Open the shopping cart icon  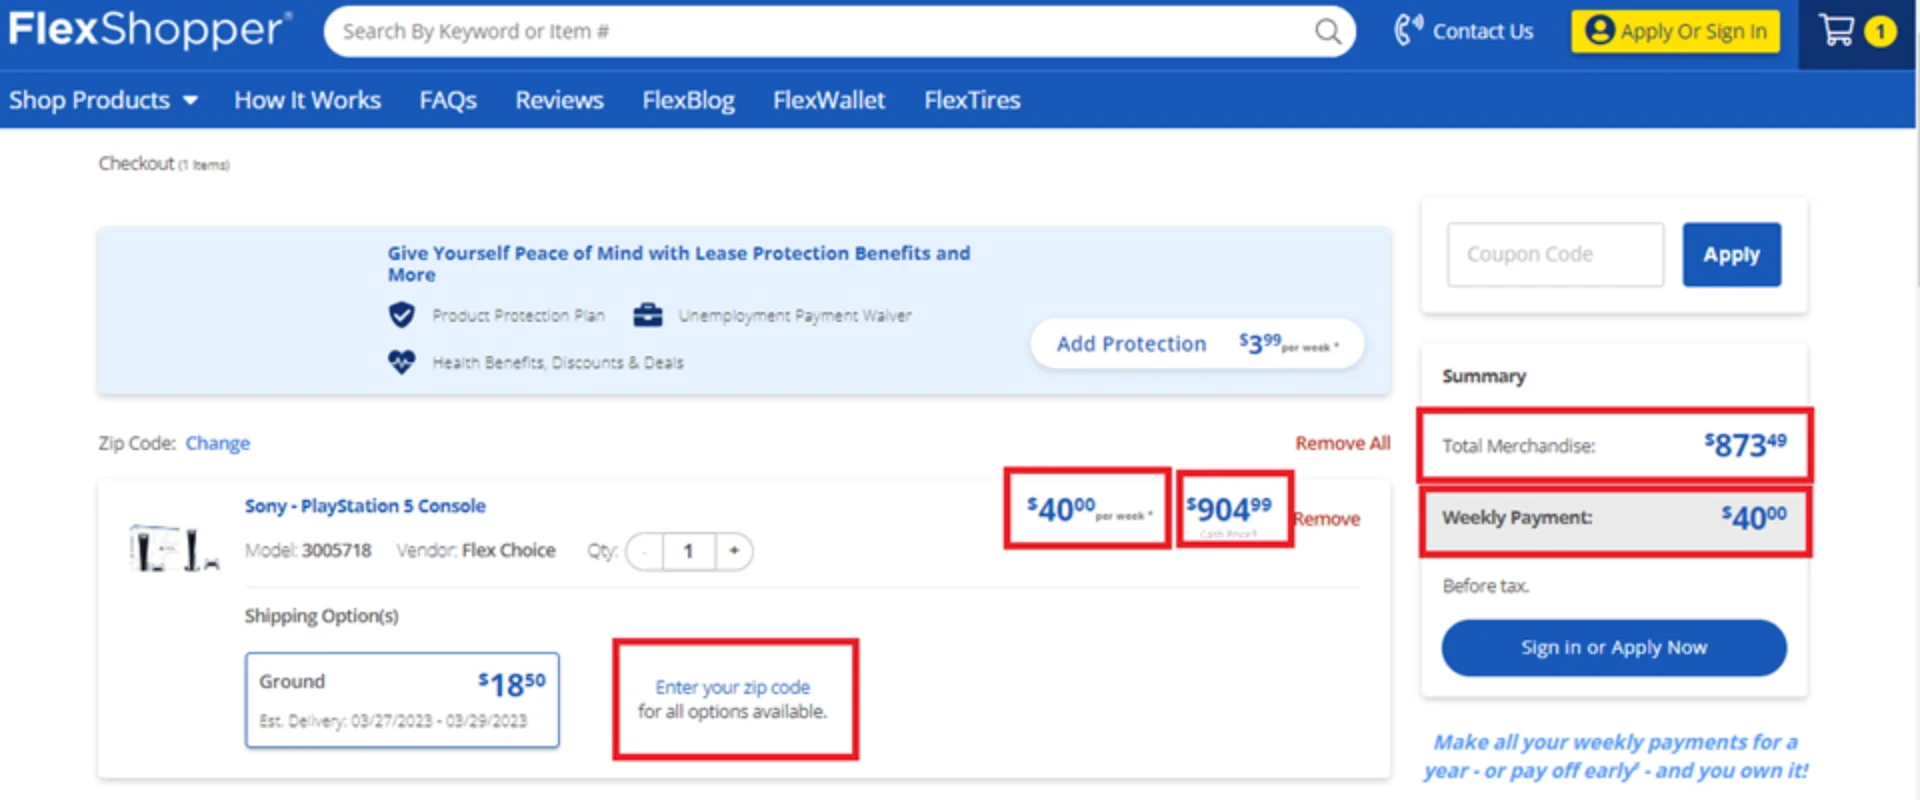(1837, 31)
